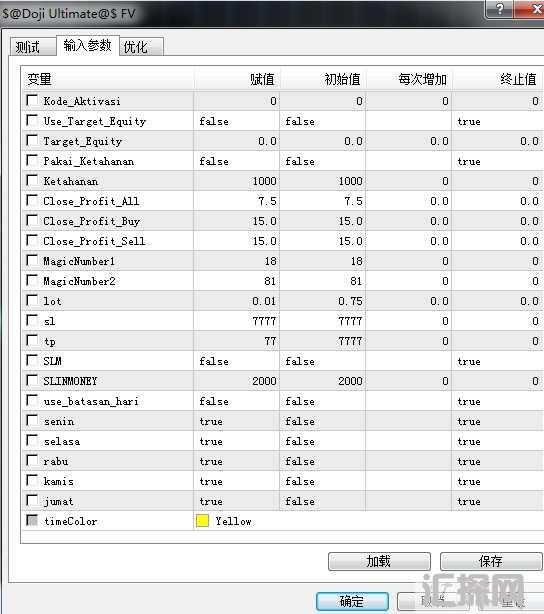Click Use_Target_Equity's true value in 终止值 column
This screenshot has height=614, width=544.
pos(469,121)
